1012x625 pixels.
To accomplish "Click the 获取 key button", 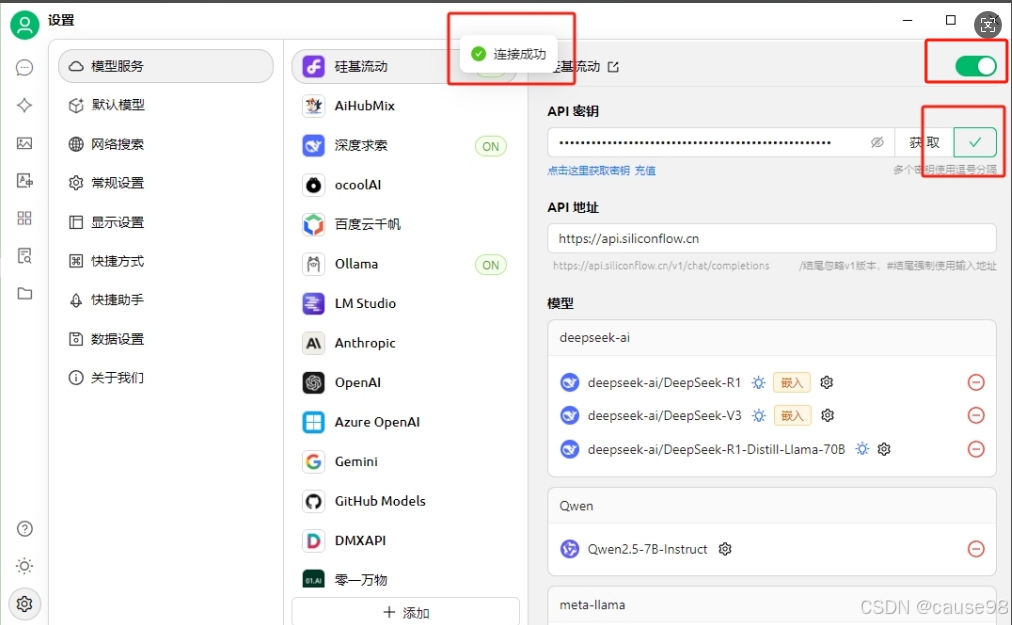I will tap(924, 142).
